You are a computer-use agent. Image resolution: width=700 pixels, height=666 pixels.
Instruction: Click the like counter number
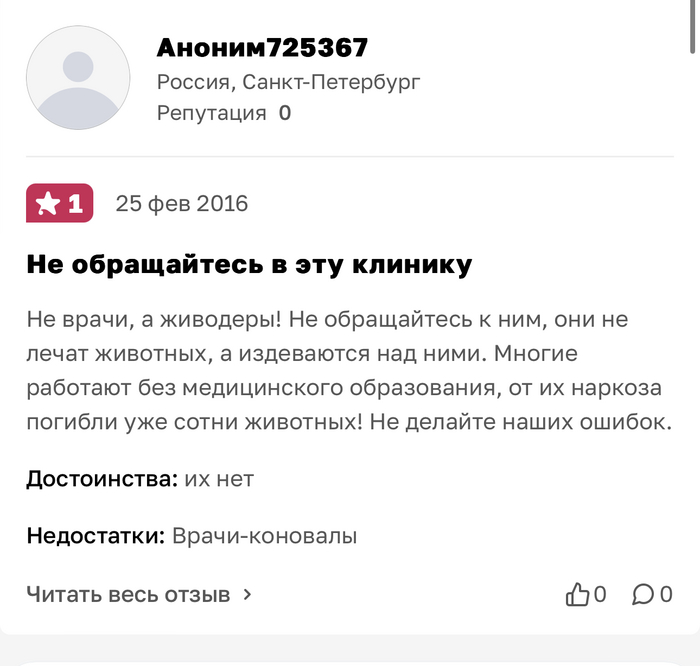point(600,595)
